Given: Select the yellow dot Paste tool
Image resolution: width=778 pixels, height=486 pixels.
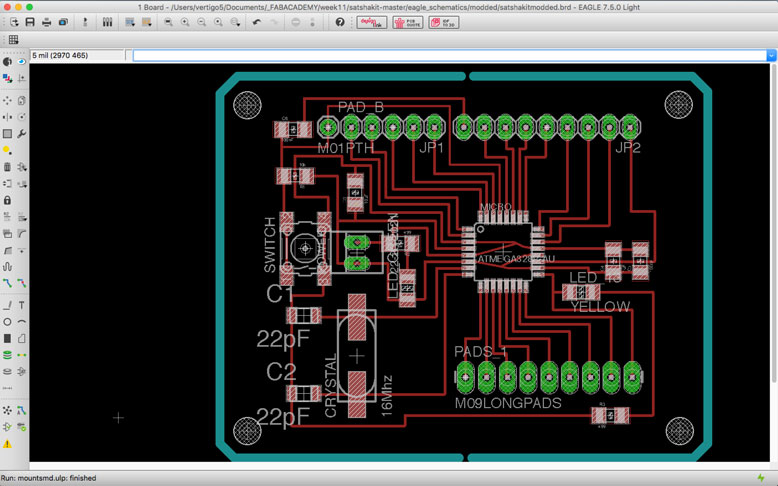Looking at the screenshot, I should tap(7, 150).
